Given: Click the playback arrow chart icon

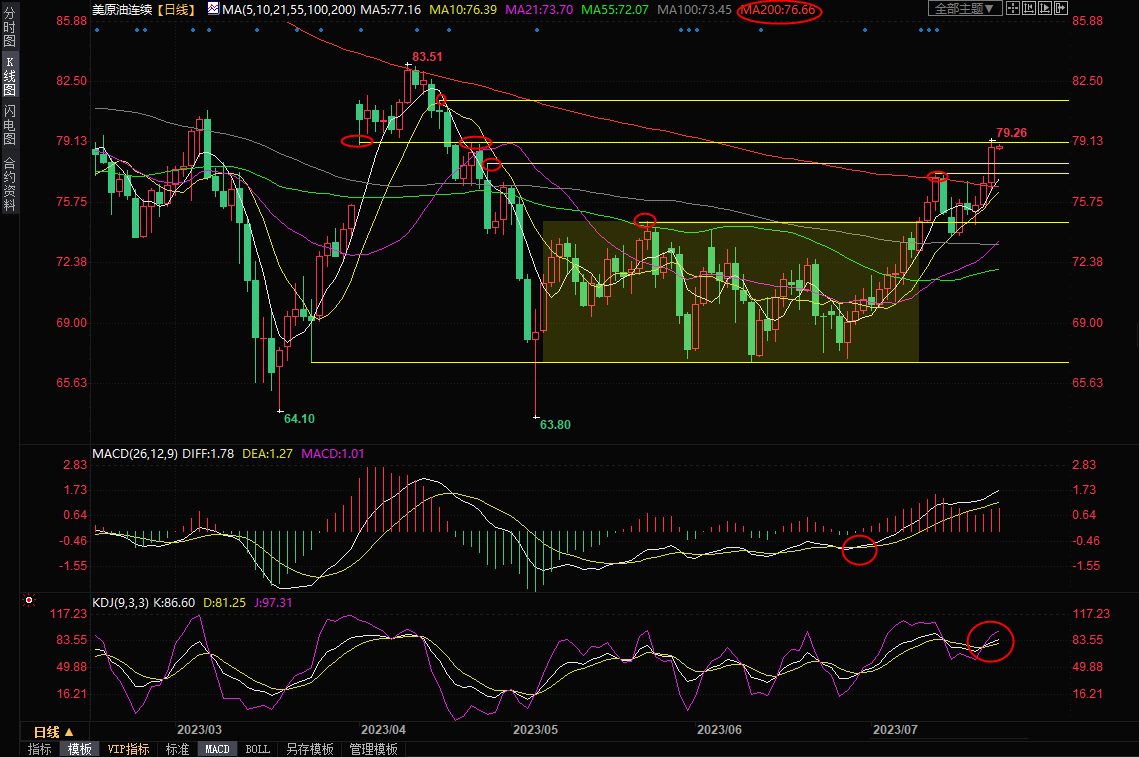Looking at the screenshot, I should [x=1046, y=9].
